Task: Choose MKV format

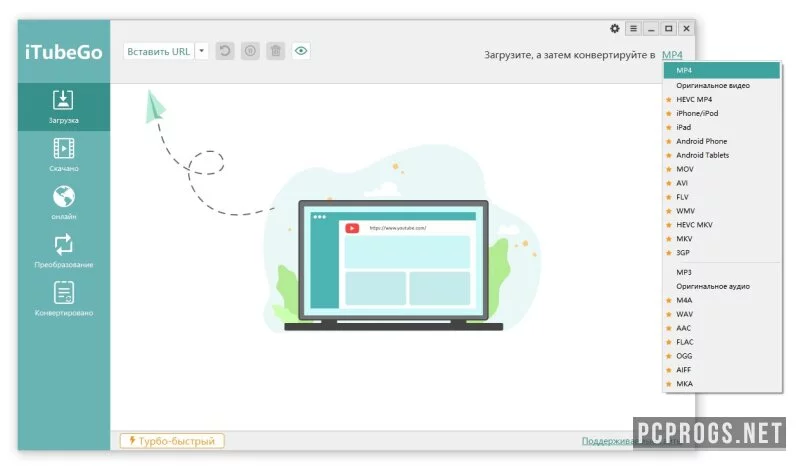Action: coord(721,239)
